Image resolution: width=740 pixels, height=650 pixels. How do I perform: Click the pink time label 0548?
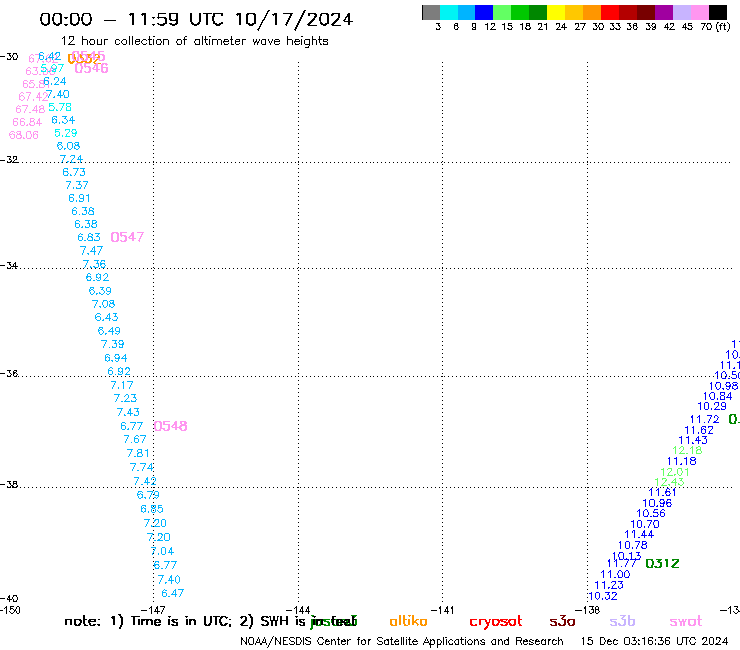(170, 426)
